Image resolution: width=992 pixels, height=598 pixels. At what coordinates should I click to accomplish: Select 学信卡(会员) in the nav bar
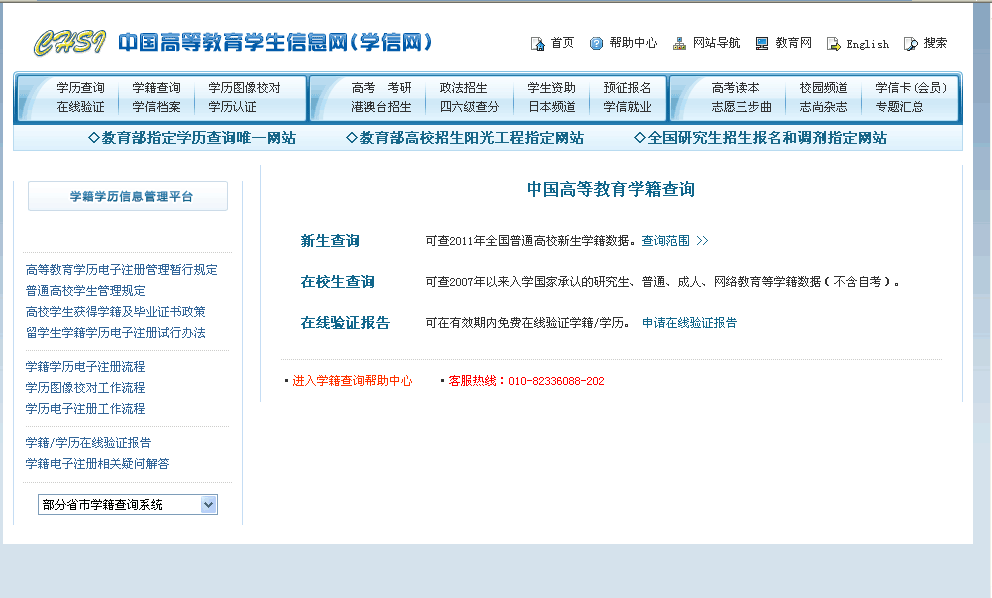coord(911,87)
